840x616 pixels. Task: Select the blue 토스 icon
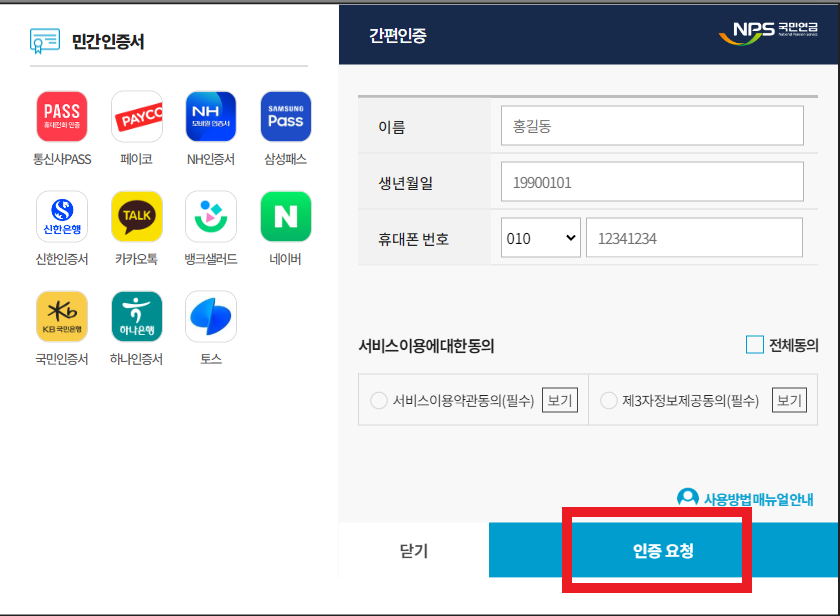(x=211, y=316)
